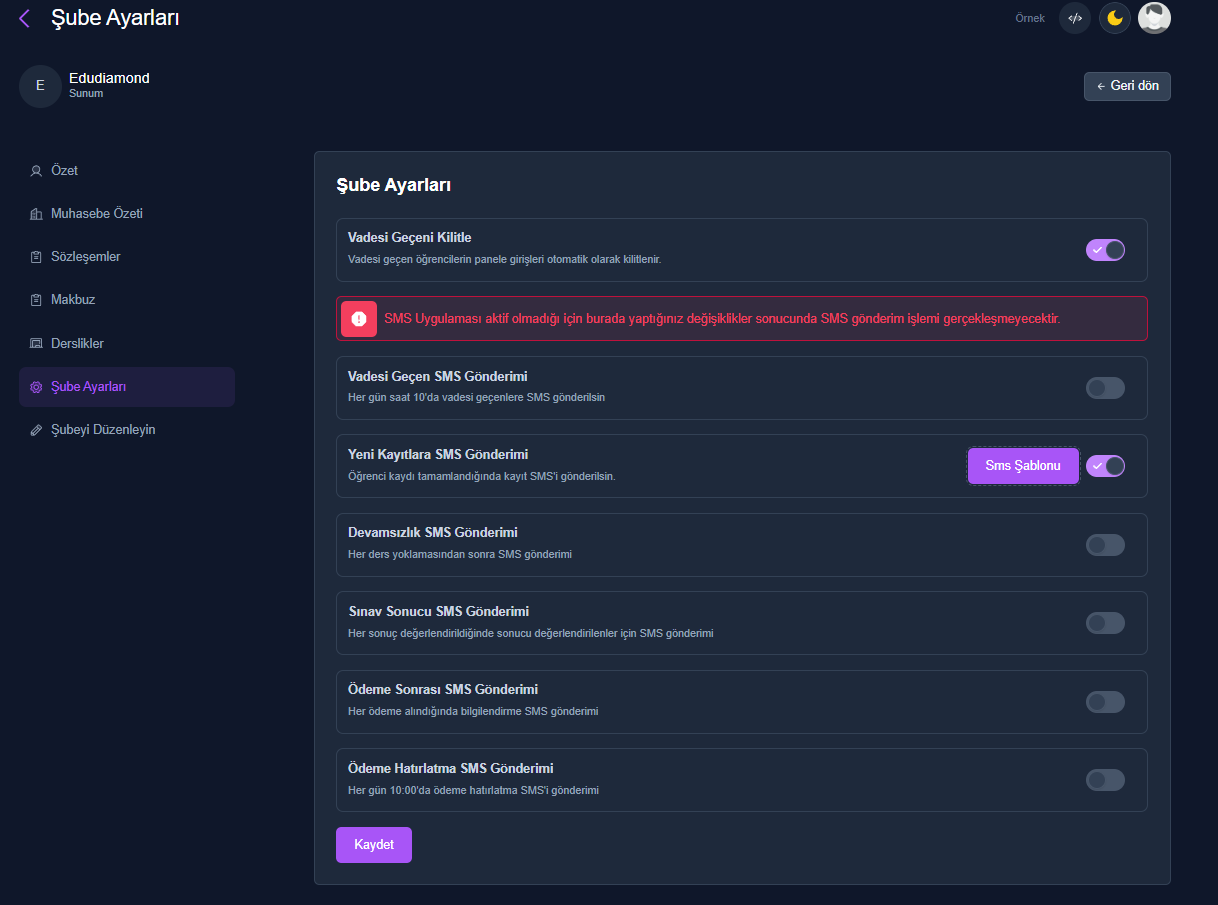Click the Sunum label under Edudiamond
The height and width of the screenshot is (905, 1218).
click(86, 94)
